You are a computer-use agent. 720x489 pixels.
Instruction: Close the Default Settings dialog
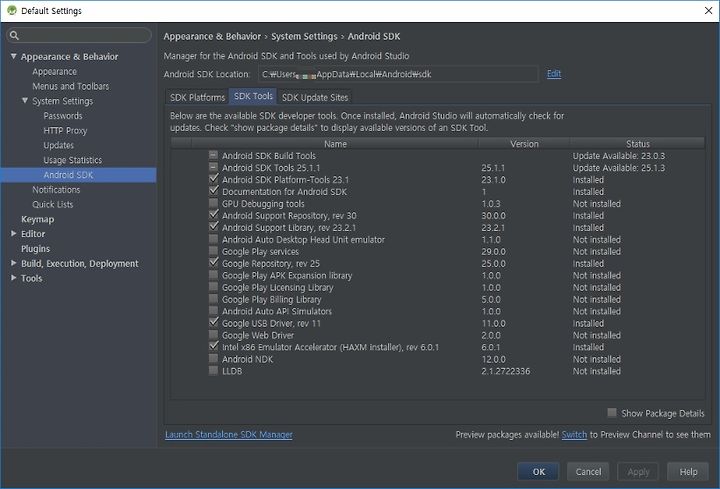708,10
